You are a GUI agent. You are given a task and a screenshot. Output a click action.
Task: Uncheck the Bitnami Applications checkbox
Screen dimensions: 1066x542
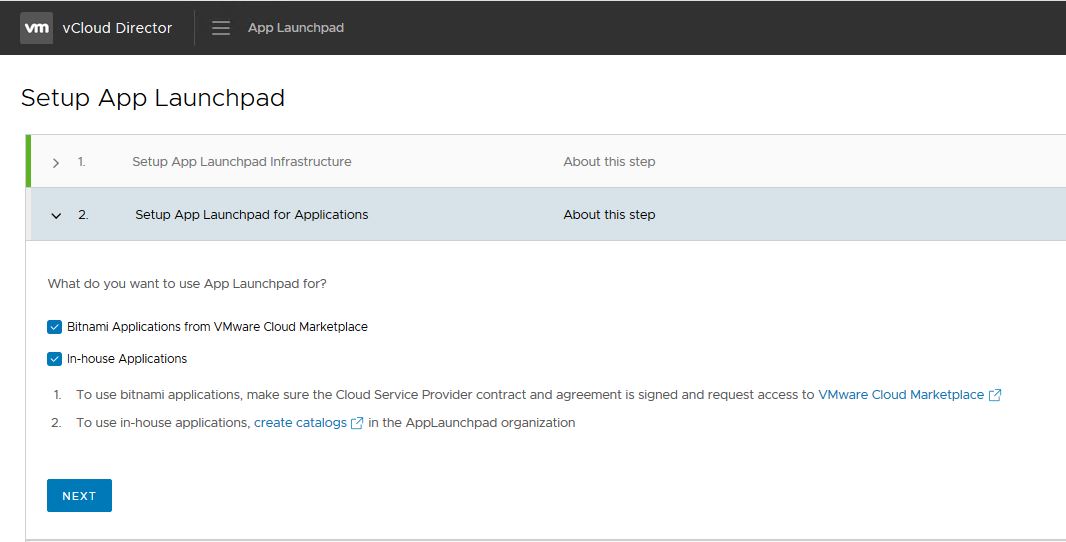pos(55,327)
